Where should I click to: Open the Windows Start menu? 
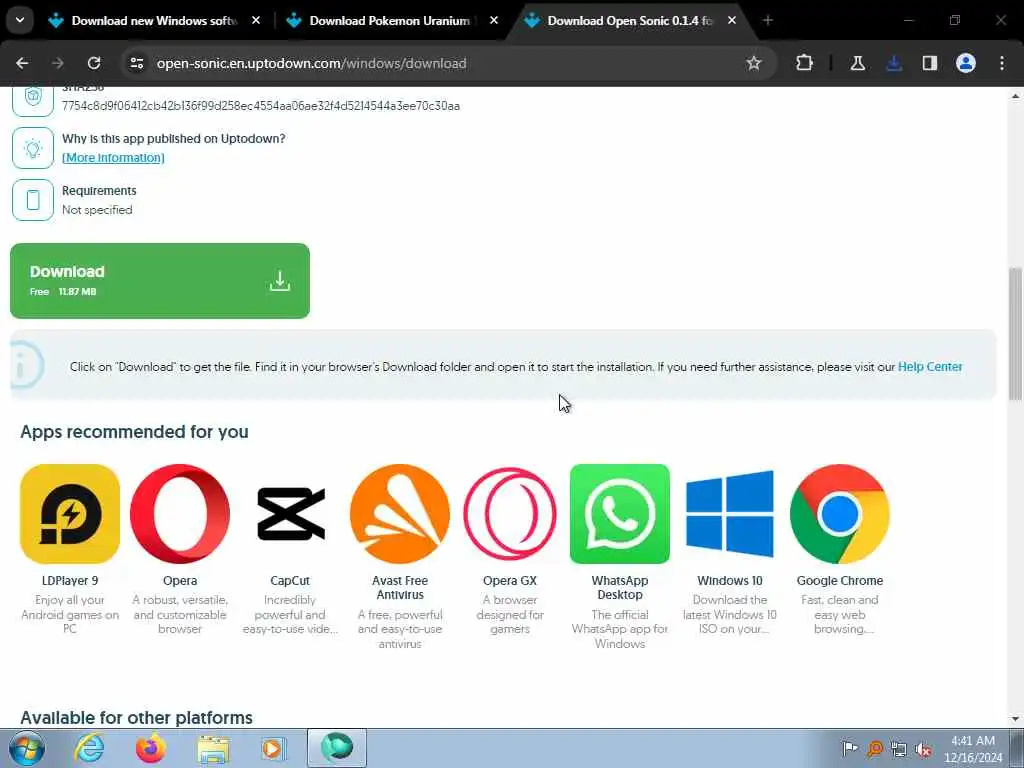tap(26, 748)
